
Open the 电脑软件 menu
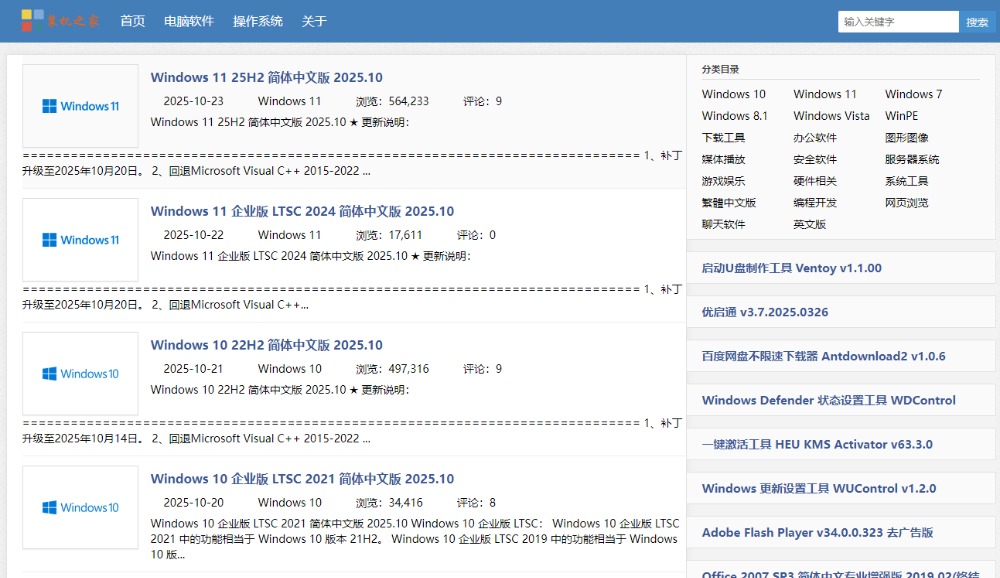click(189, 21)
